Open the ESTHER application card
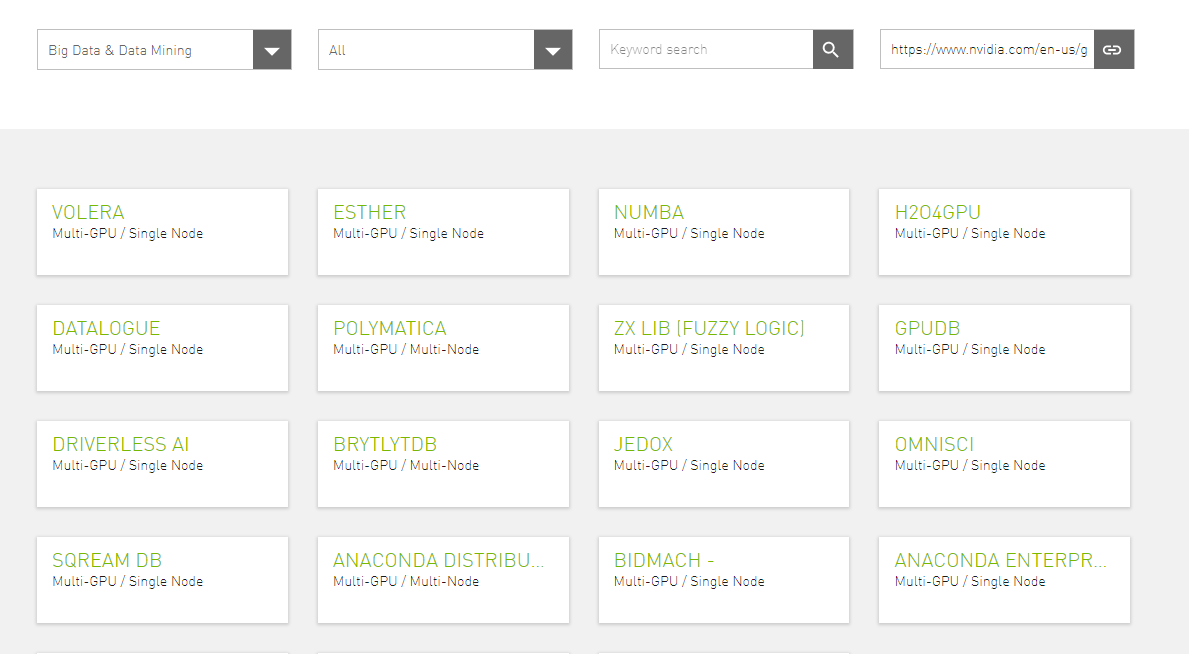This screenshot has height=654, width=1189. (x=444, y=232)
